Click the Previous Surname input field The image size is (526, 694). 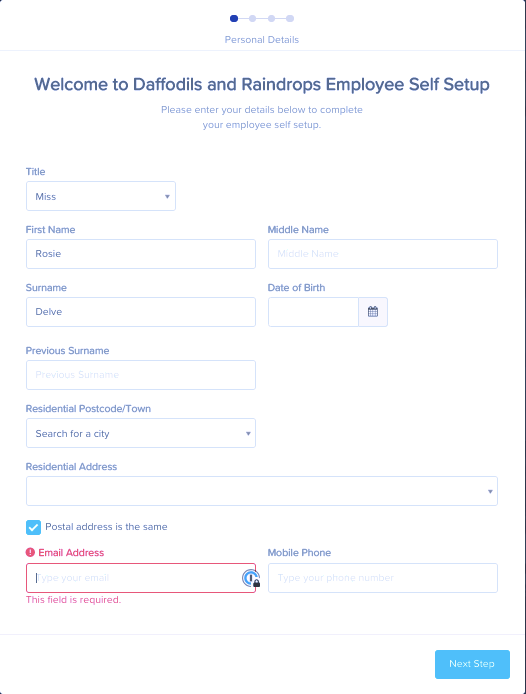coord(141,375)
